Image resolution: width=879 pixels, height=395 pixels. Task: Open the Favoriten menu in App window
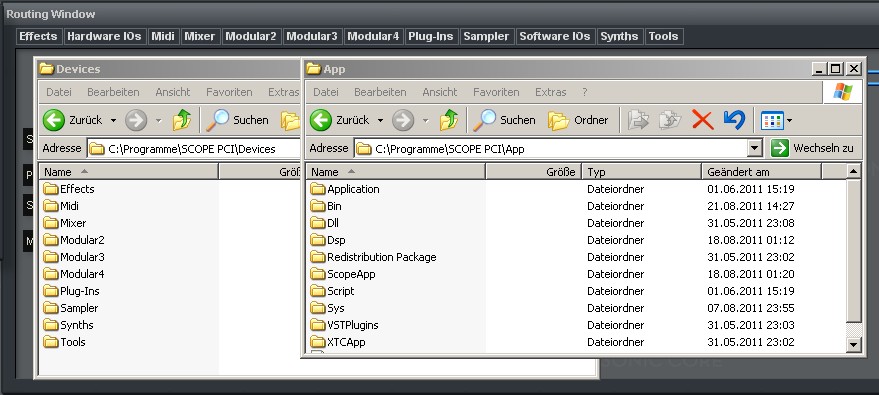(x=496, y=92)
